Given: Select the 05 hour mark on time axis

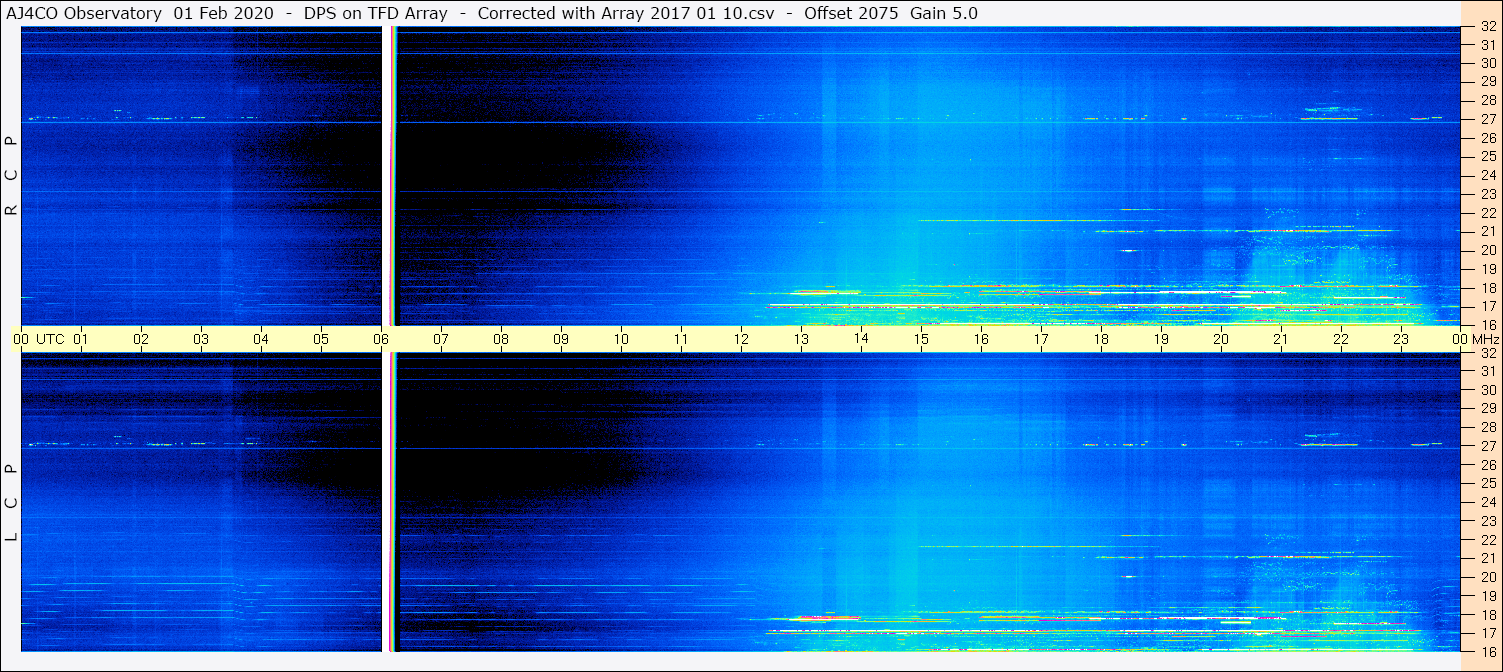Looking at the screenshot, I should click(x=321, y=339).
